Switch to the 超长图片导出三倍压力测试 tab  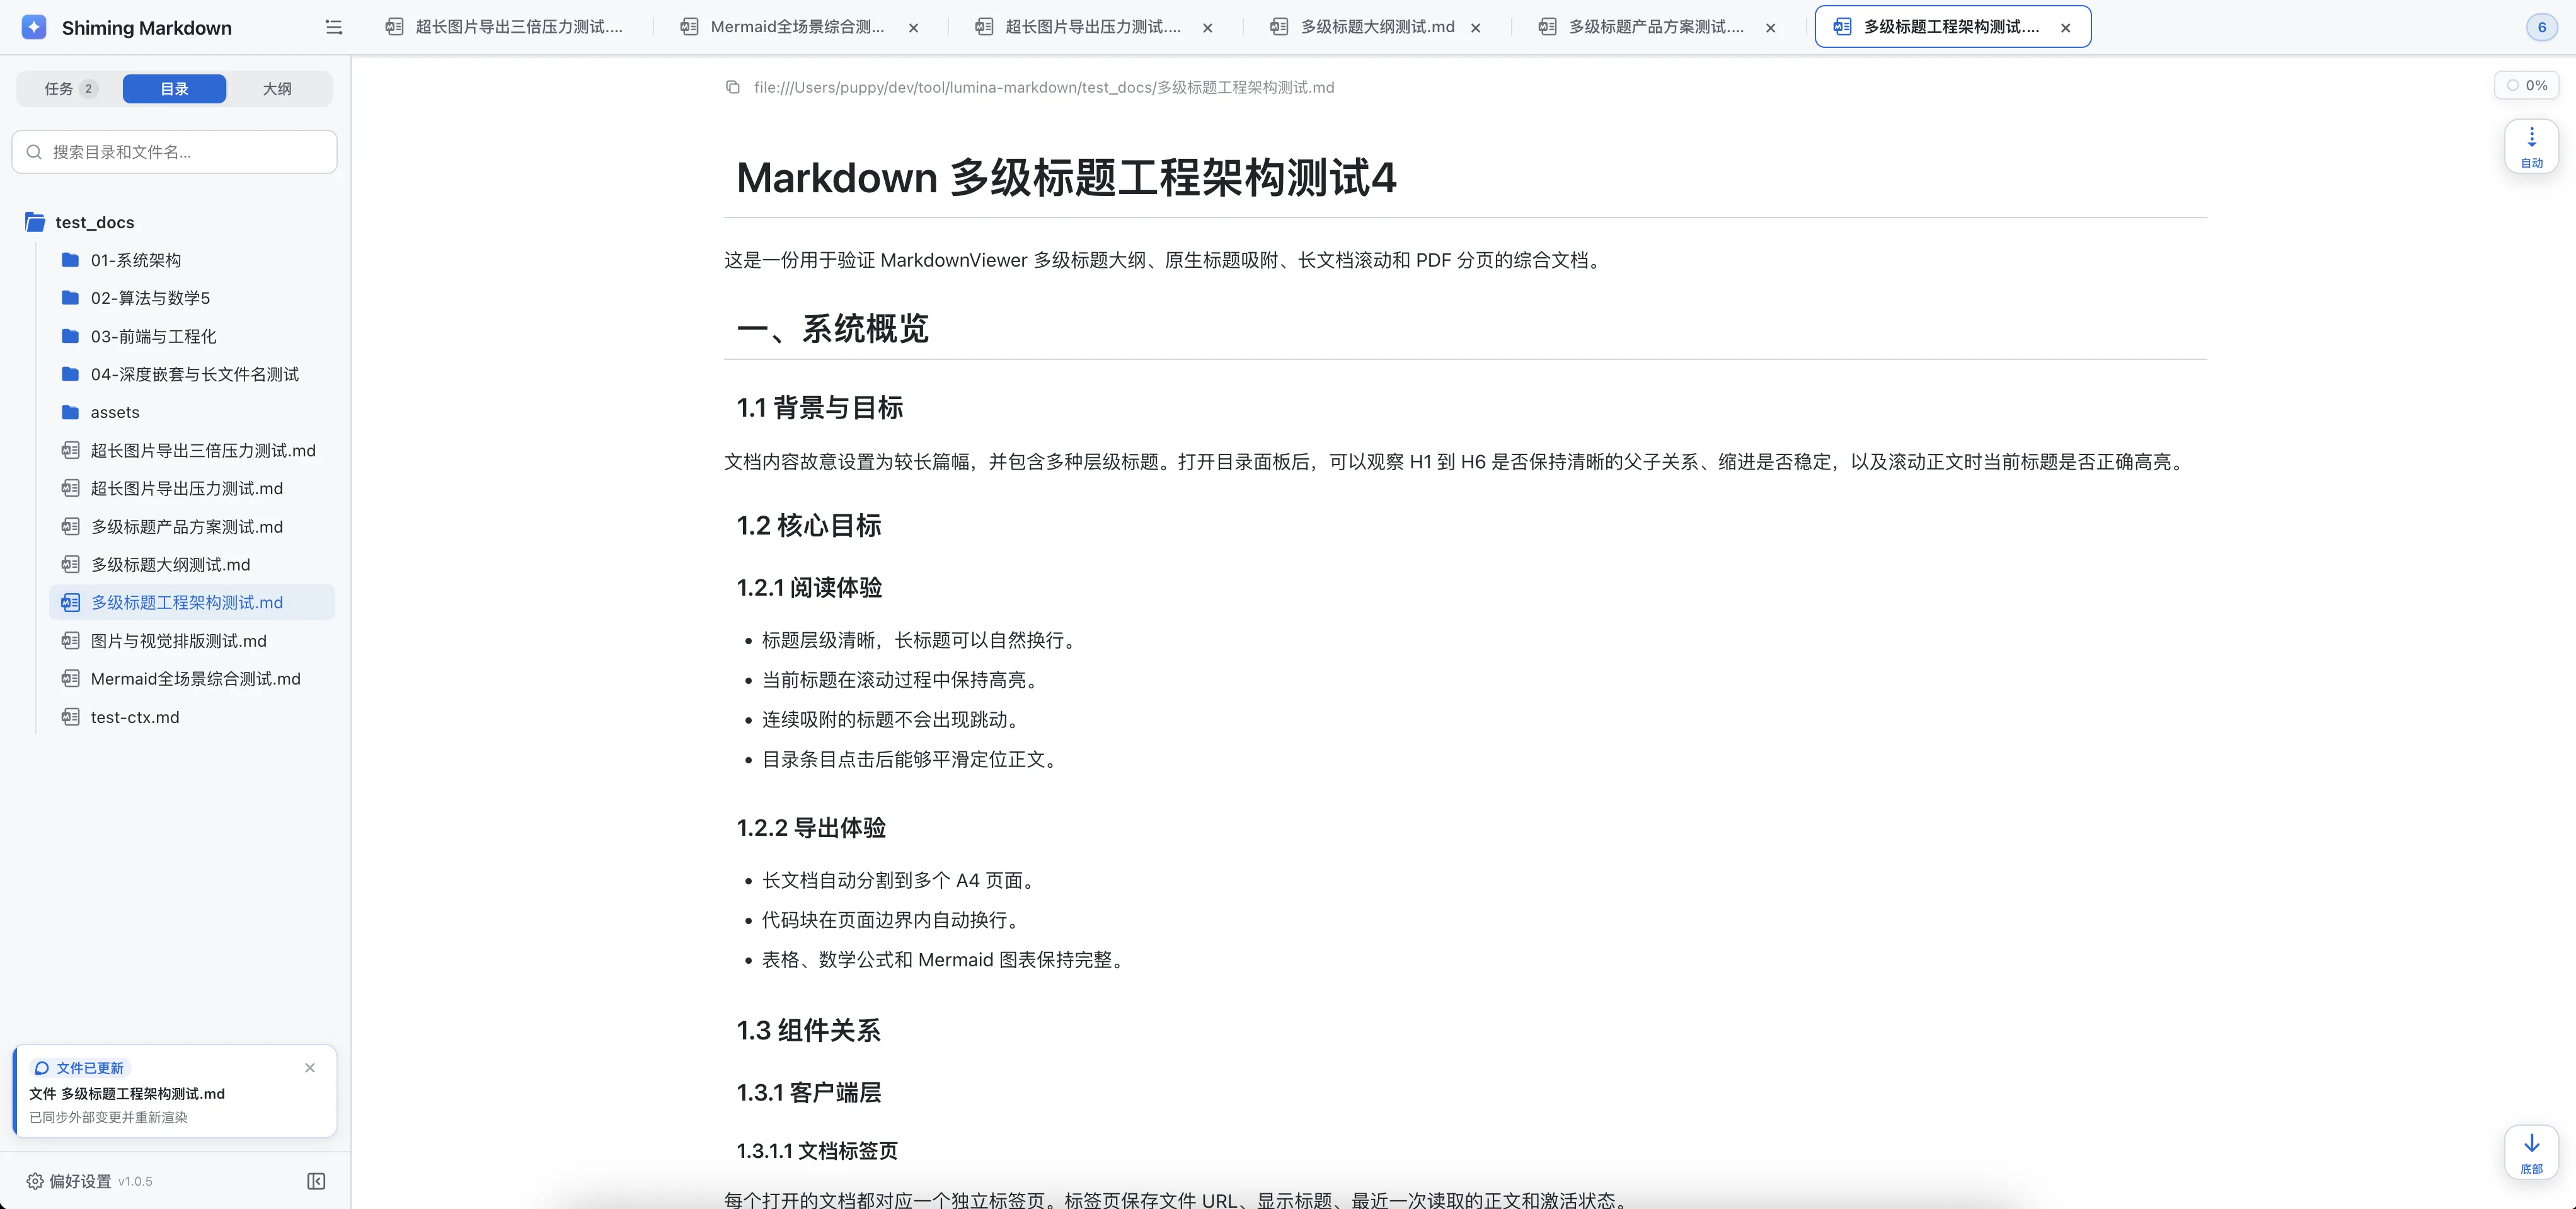pos(505,27)
